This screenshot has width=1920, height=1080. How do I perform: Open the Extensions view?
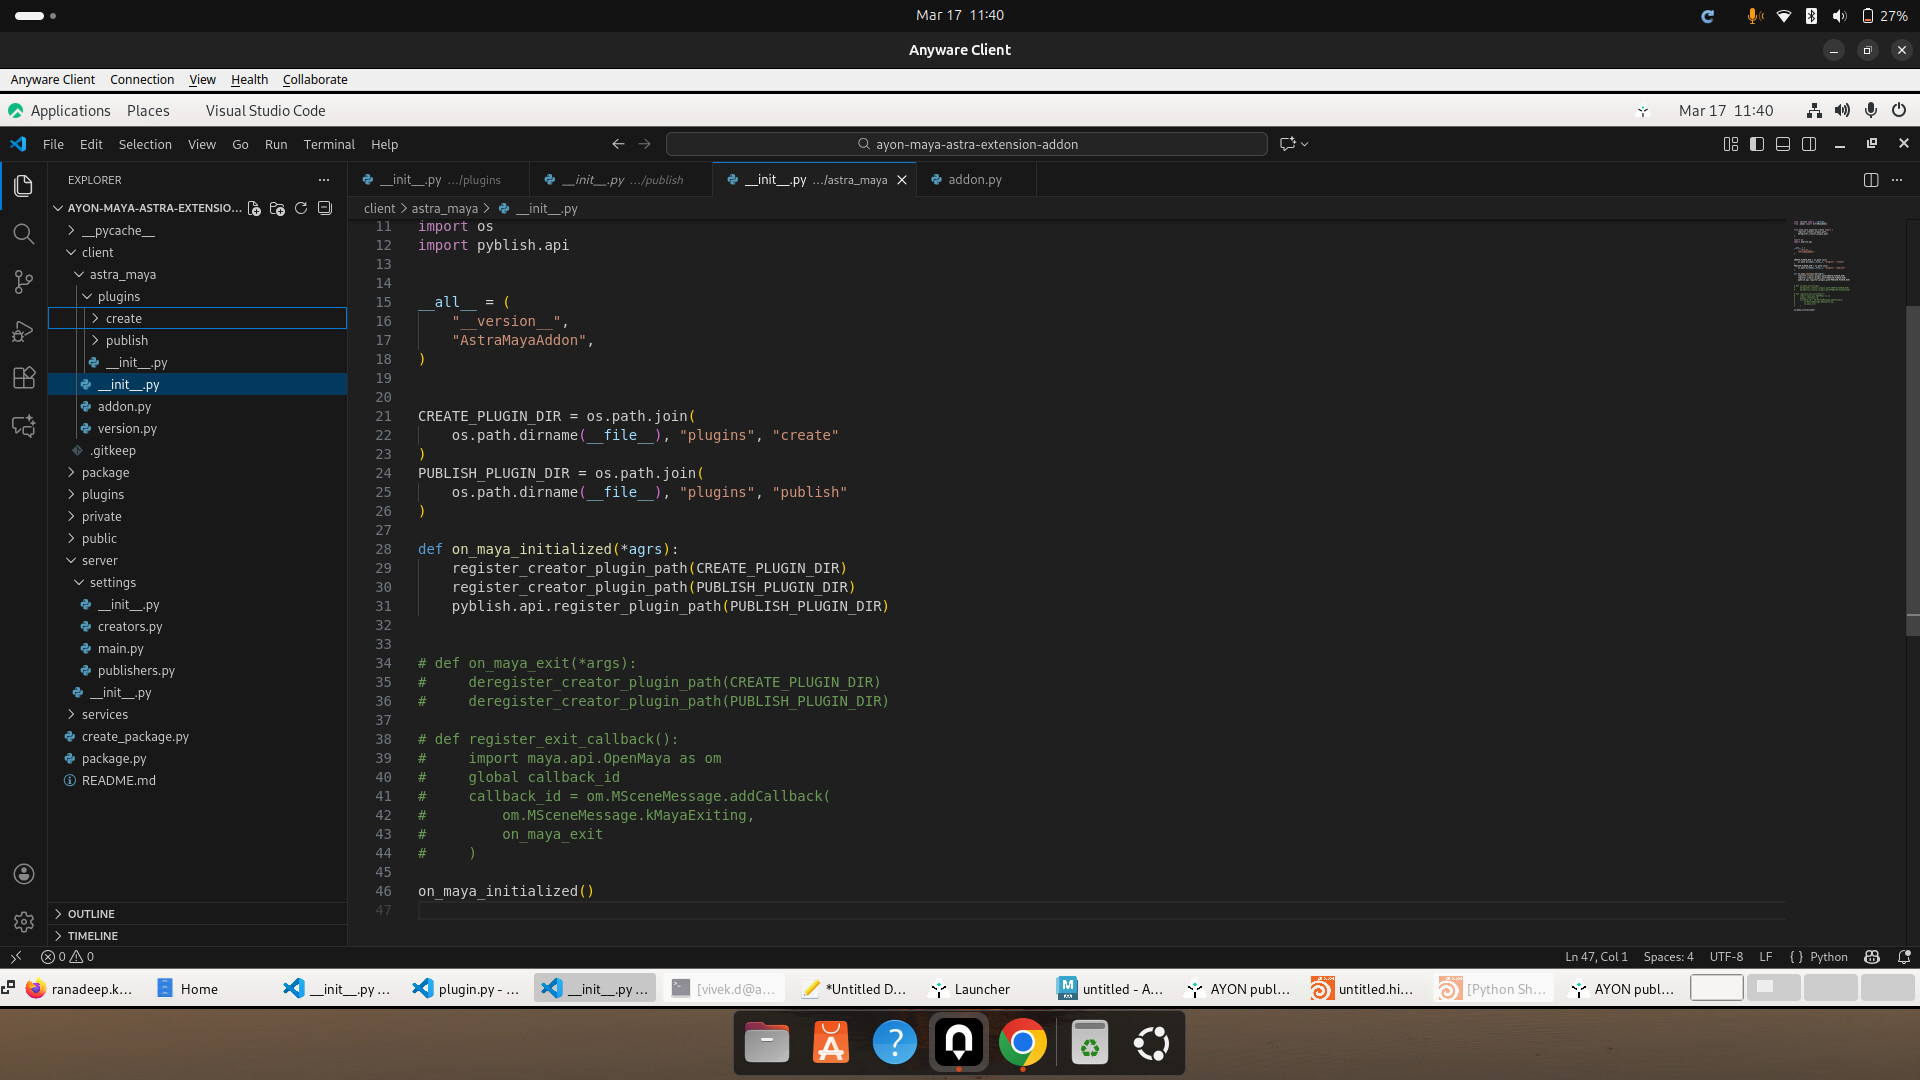[24, 378]
